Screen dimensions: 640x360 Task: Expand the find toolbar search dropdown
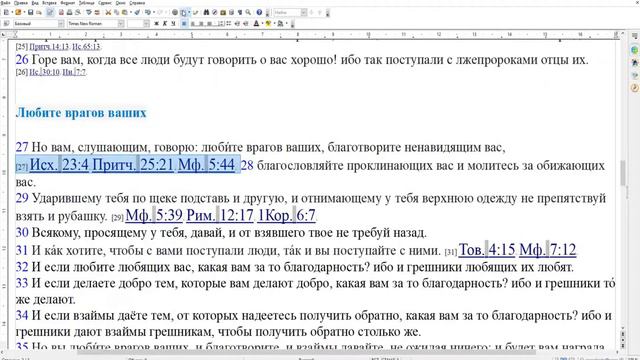tap(304, 13)
